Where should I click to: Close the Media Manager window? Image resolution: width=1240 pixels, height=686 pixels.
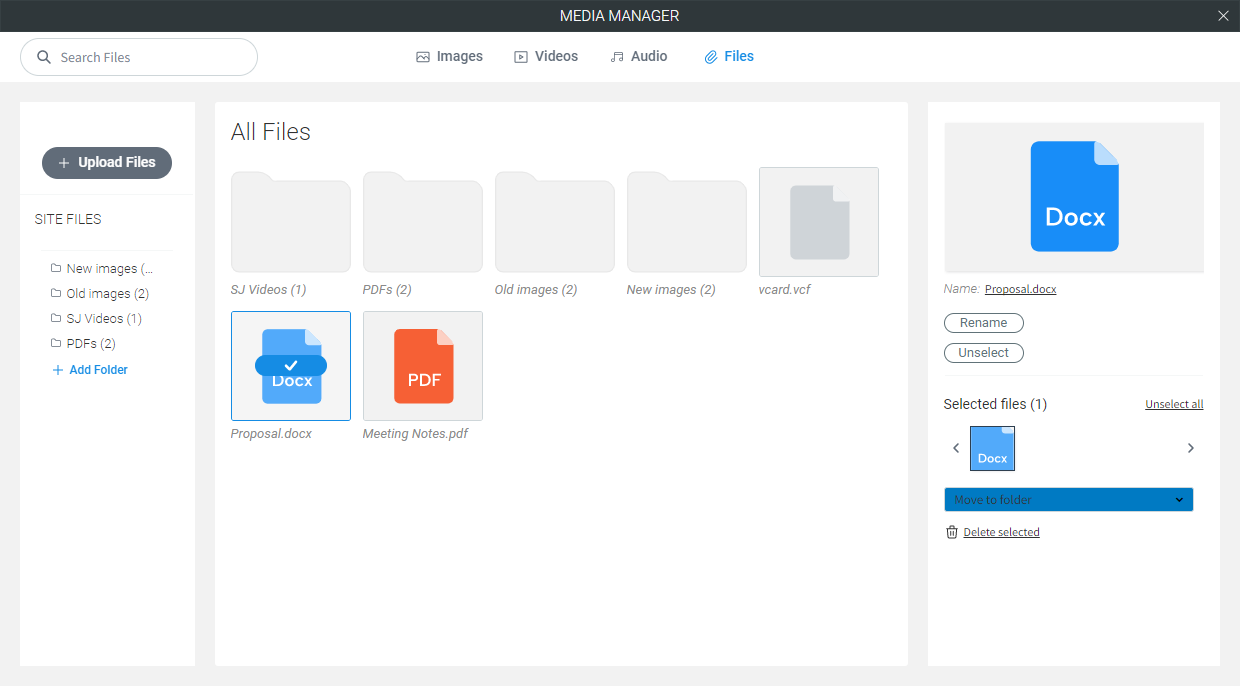pos(1223,16)
